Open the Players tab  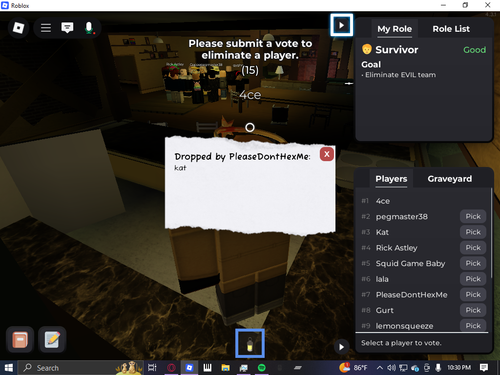point(391,179)
